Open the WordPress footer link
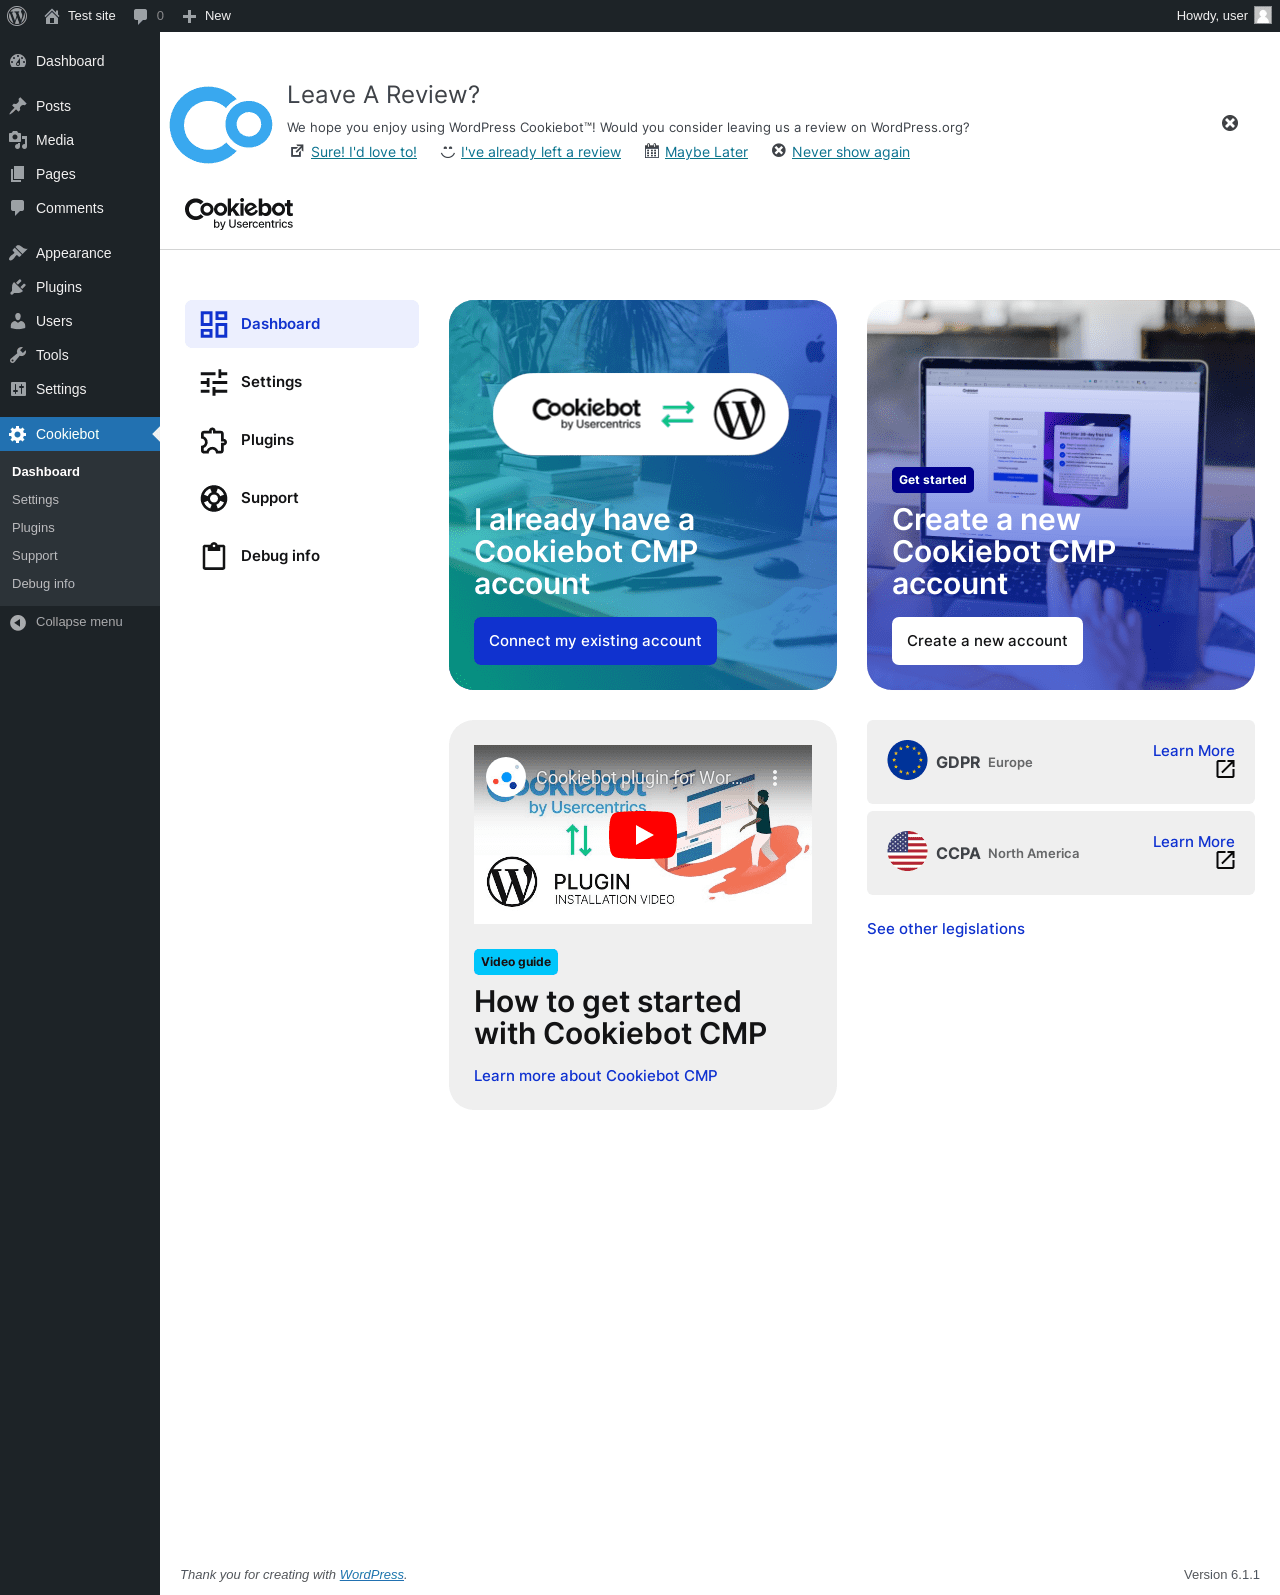Screen dimensions: 1280x1595 [x=372, y=1574]
